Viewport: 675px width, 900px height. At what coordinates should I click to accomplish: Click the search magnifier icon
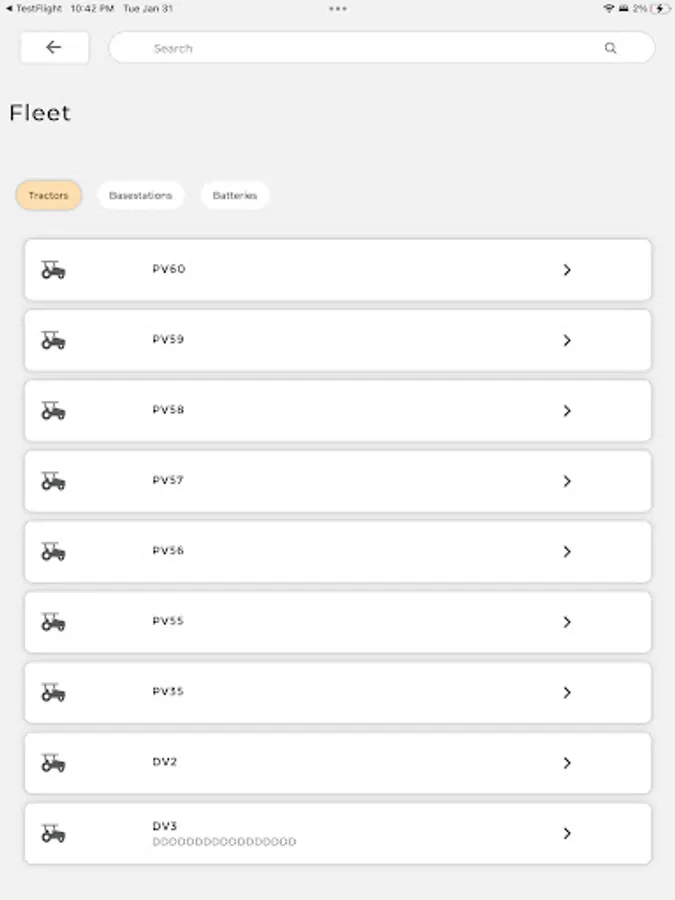pos(610,48)
